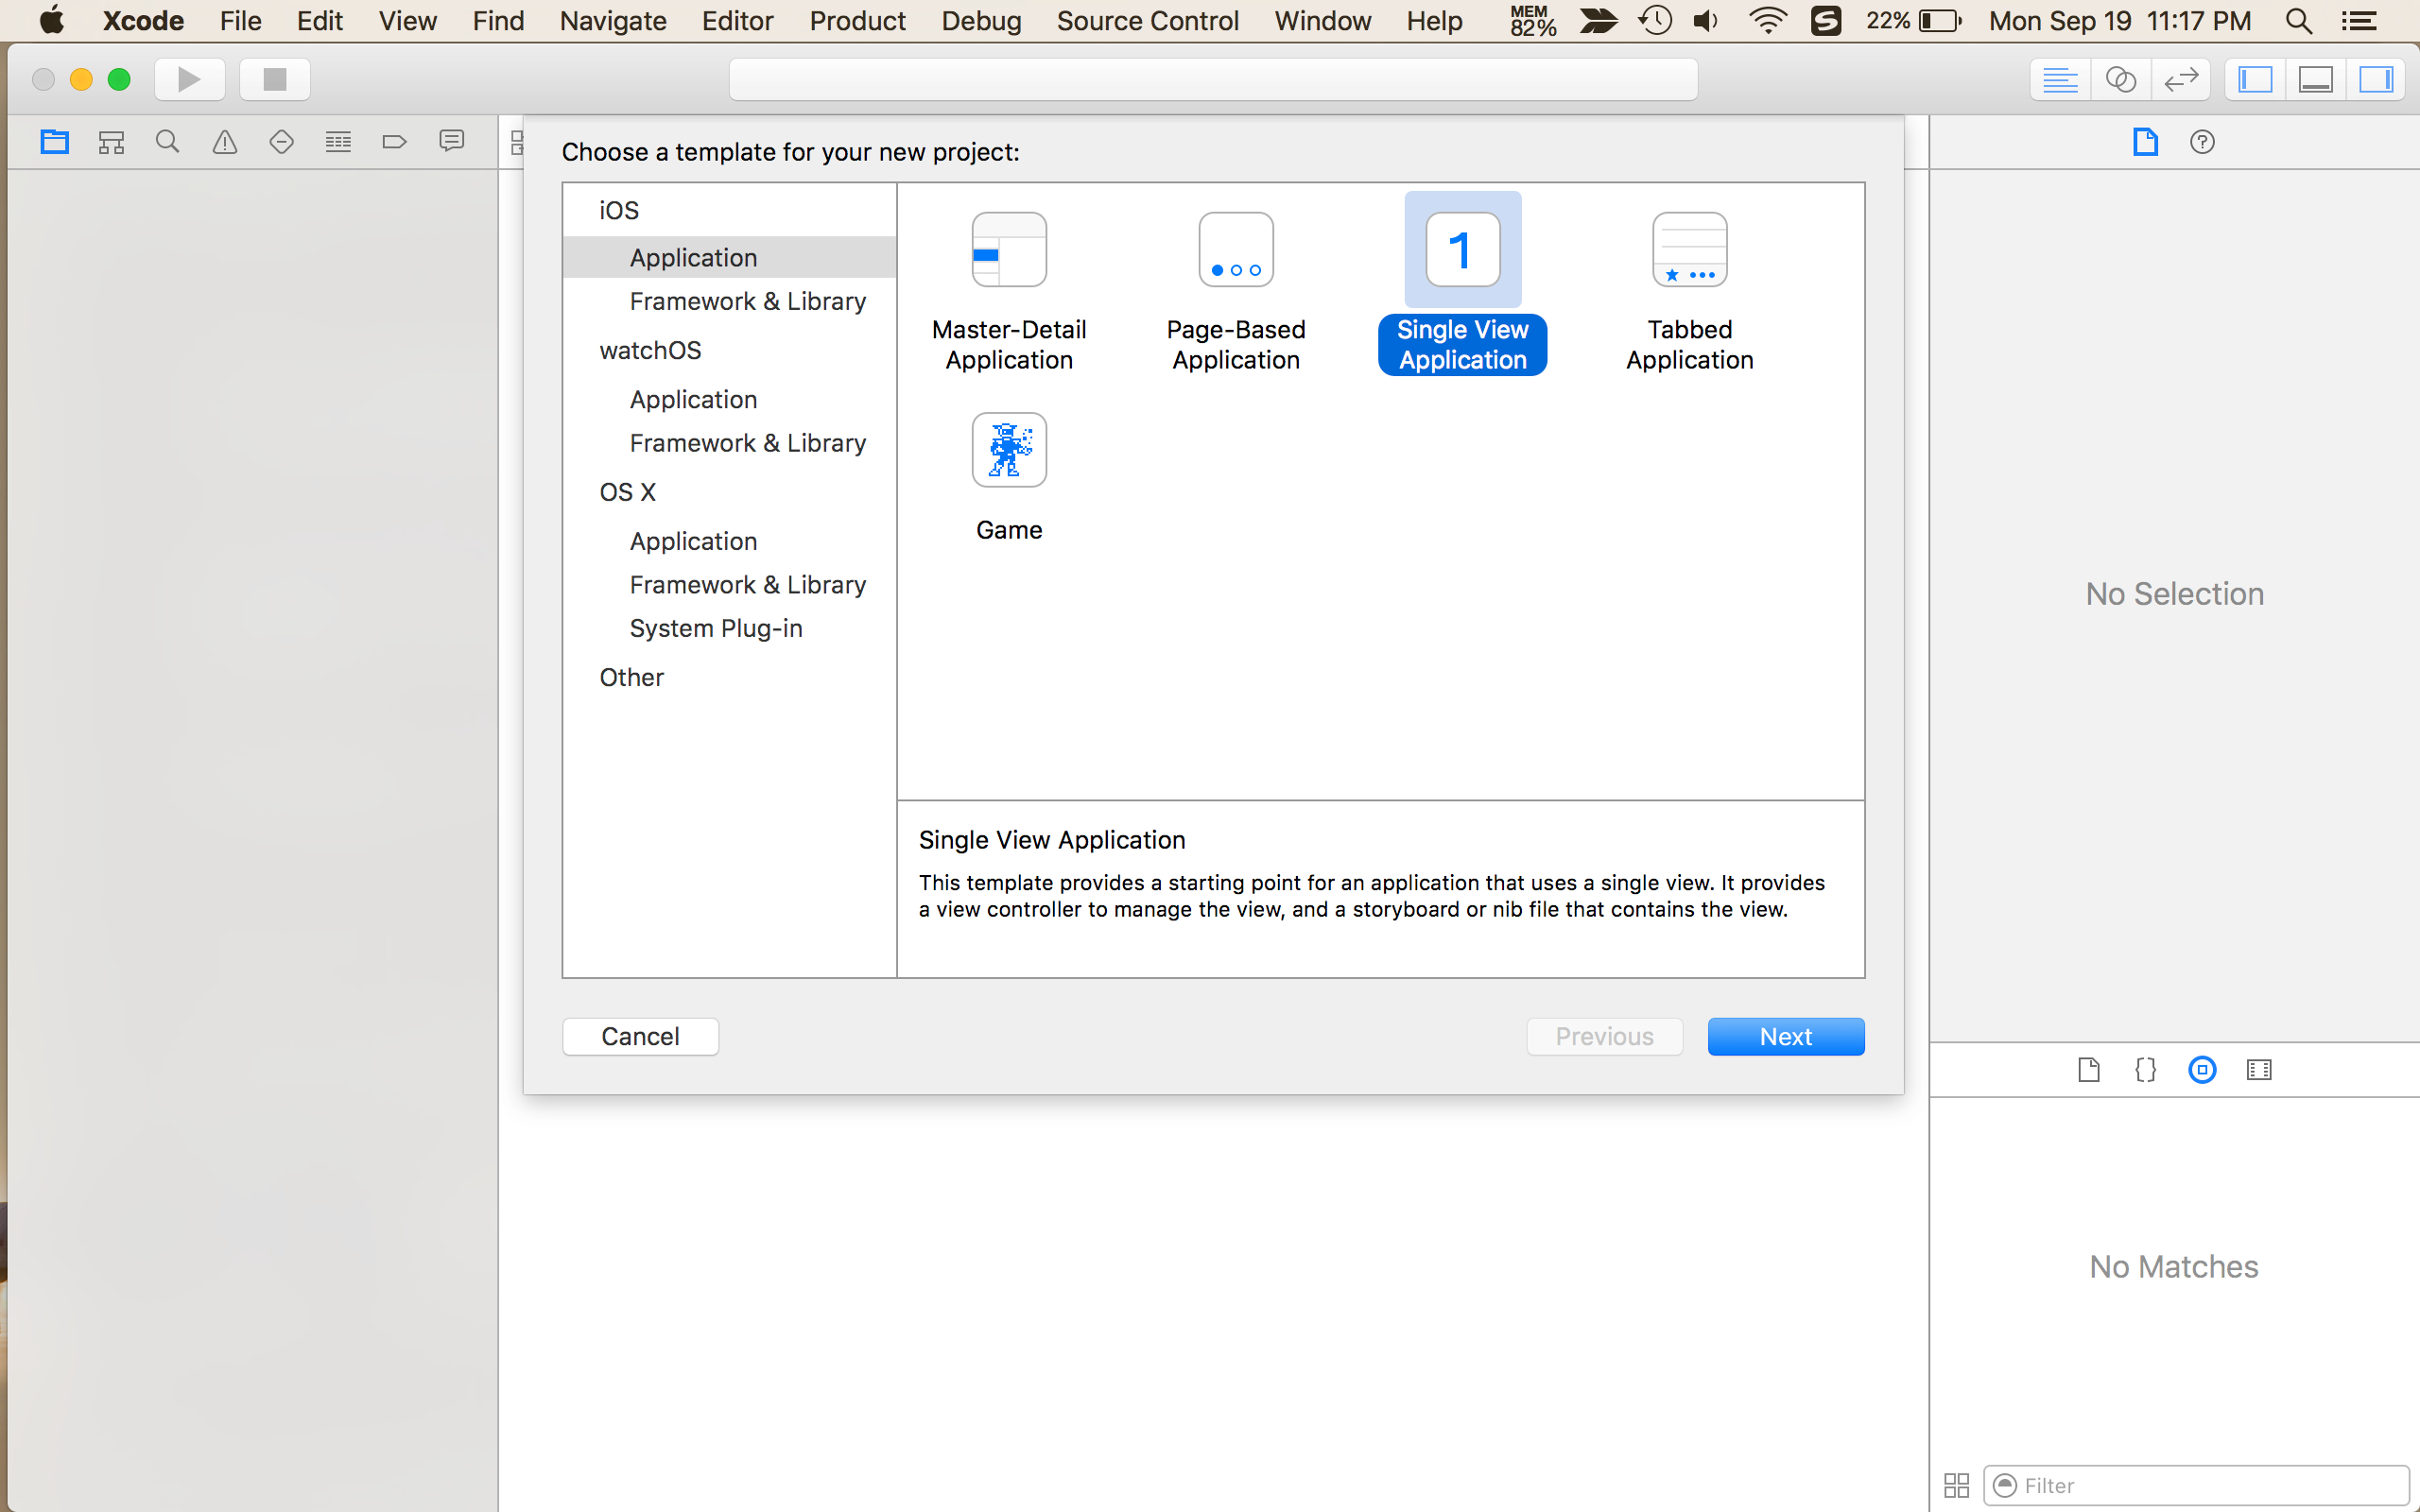Open the Source Control menu
The height and width of the screenshot is (1512, 2420).
[x=1147, y=20]
